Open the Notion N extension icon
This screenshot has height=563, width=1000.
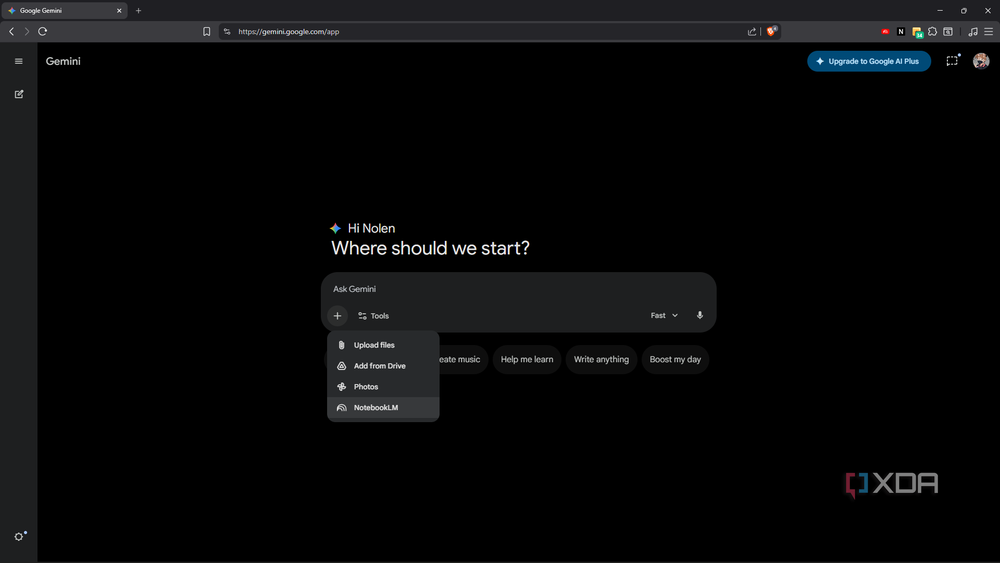click(x=901, y=31)
